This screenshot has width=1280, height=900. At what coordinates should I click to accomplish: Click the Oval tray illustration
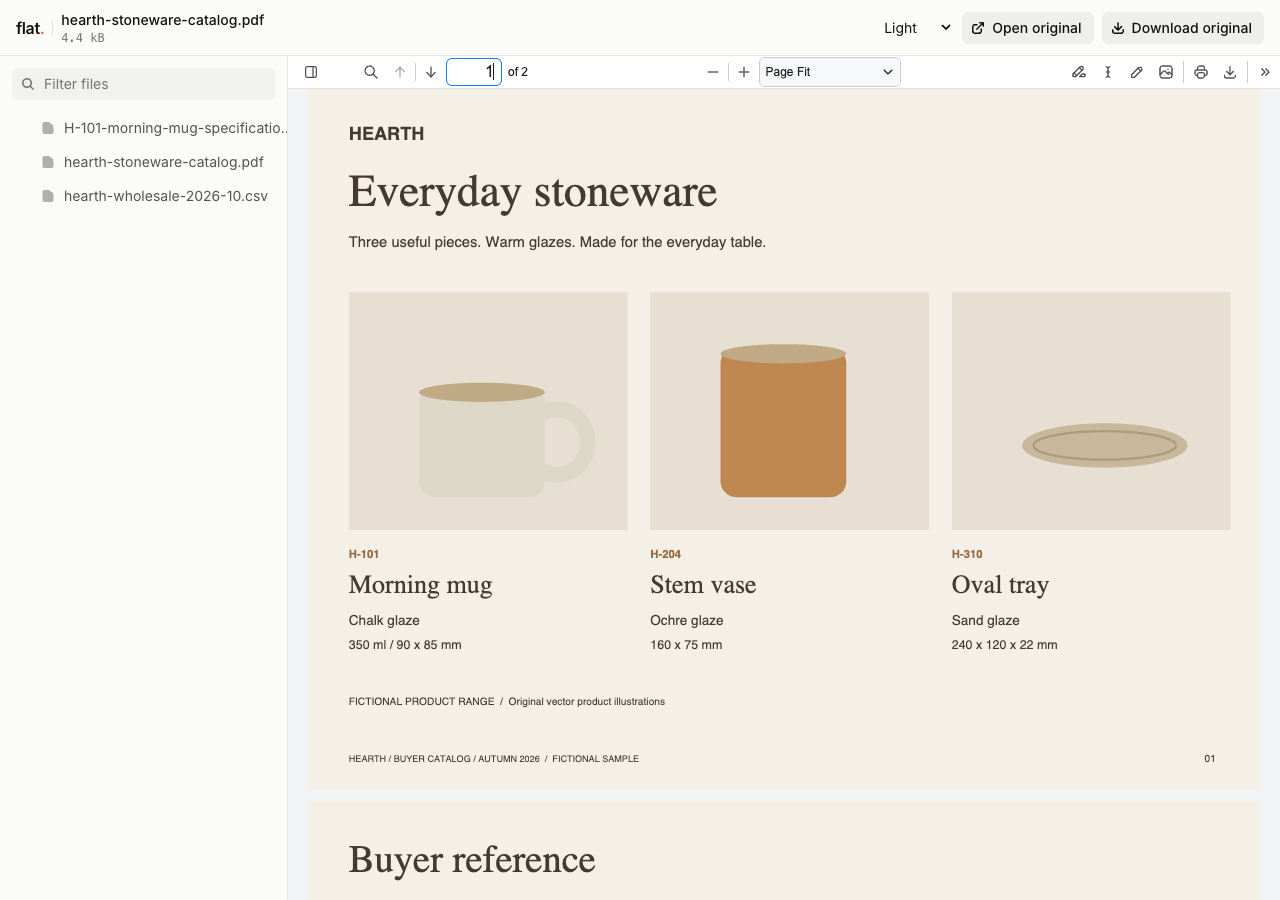(x=1091, y=411)
